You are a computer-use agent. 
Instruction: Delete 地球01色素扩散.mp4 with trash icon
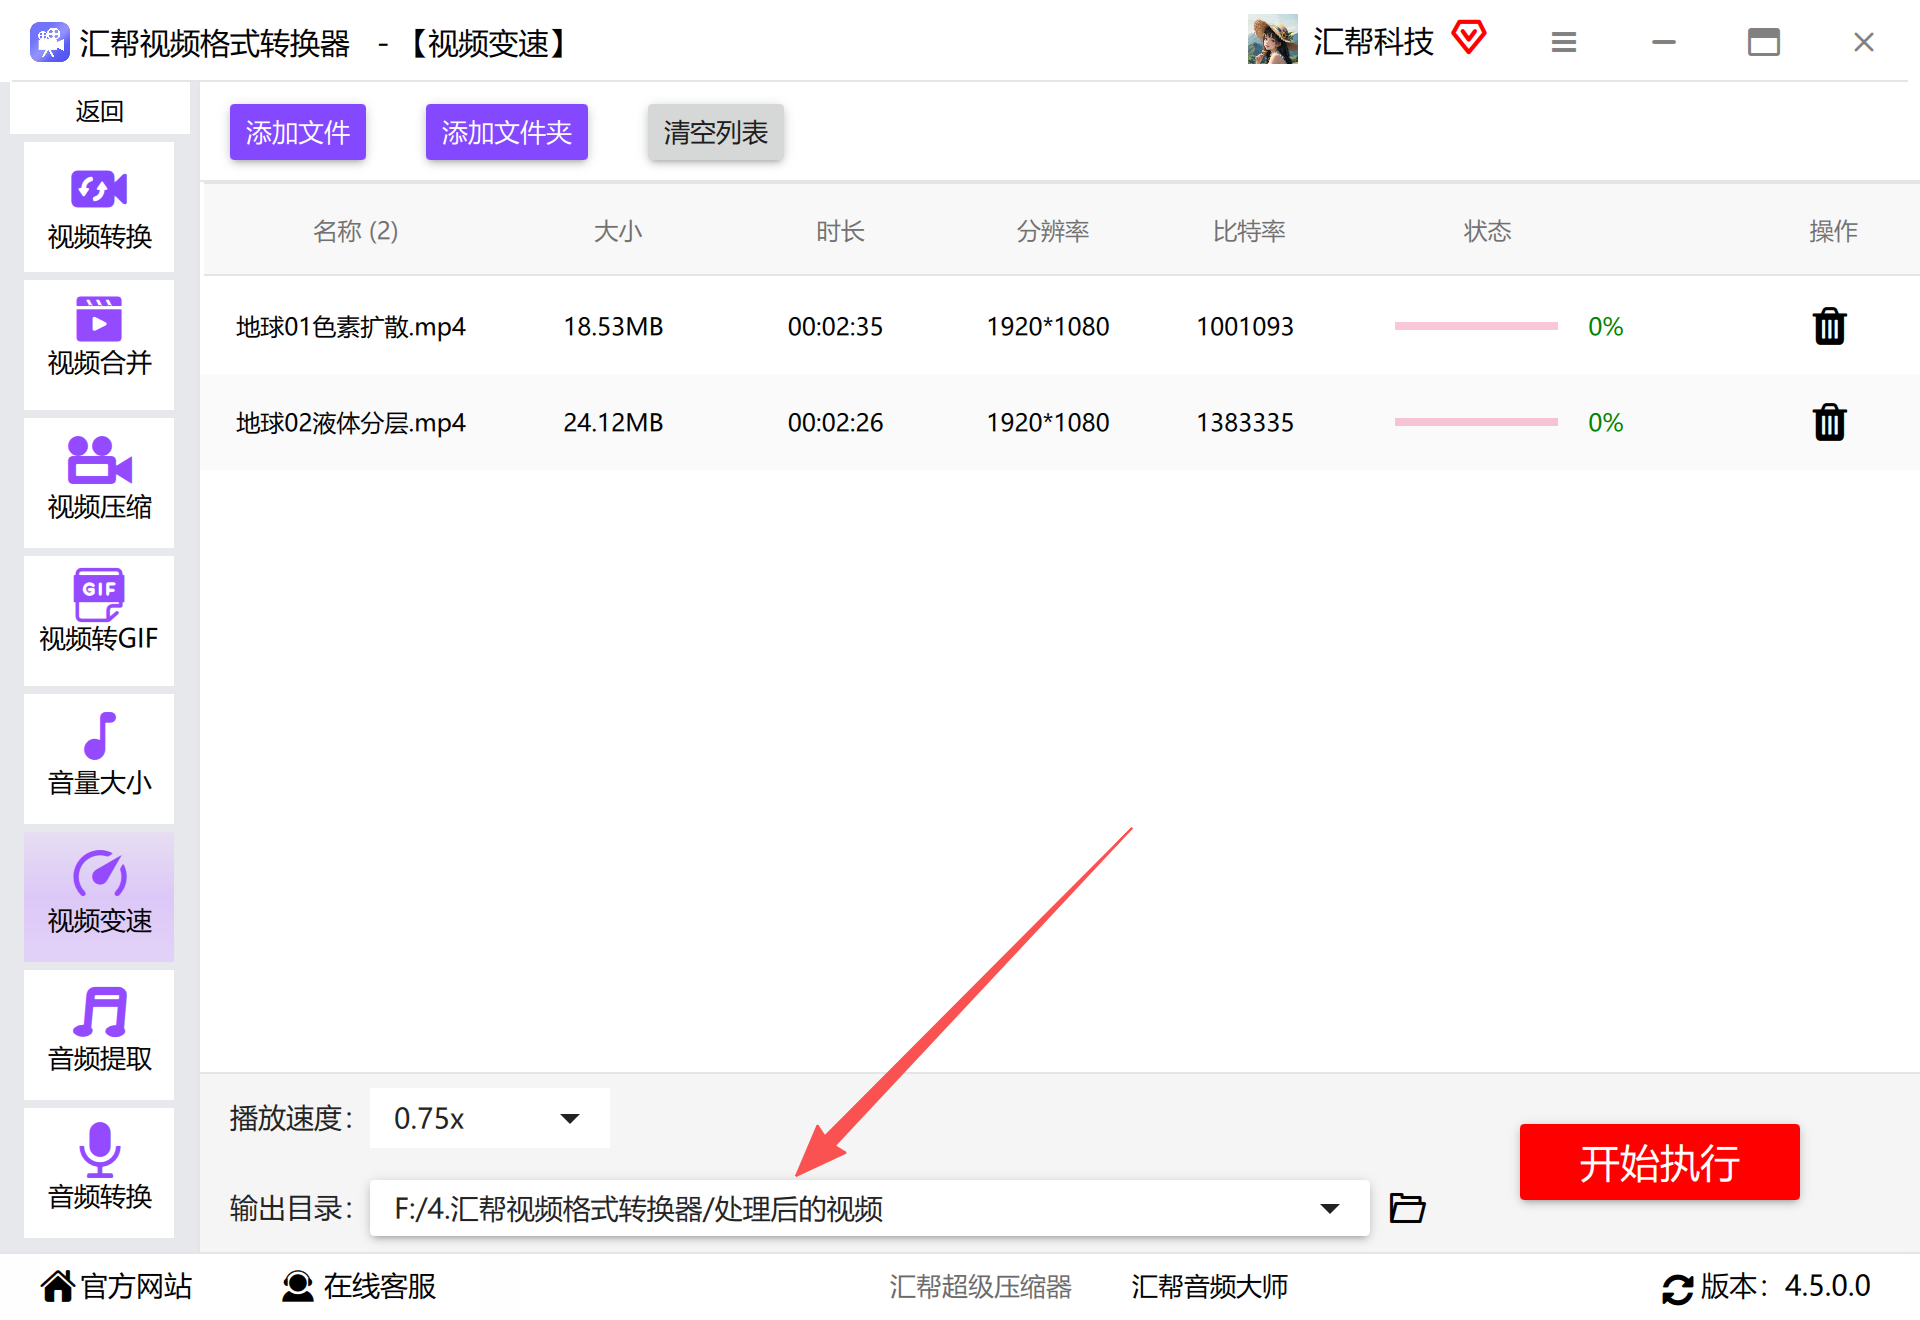pyautogui.click(x=1829, y=326)
